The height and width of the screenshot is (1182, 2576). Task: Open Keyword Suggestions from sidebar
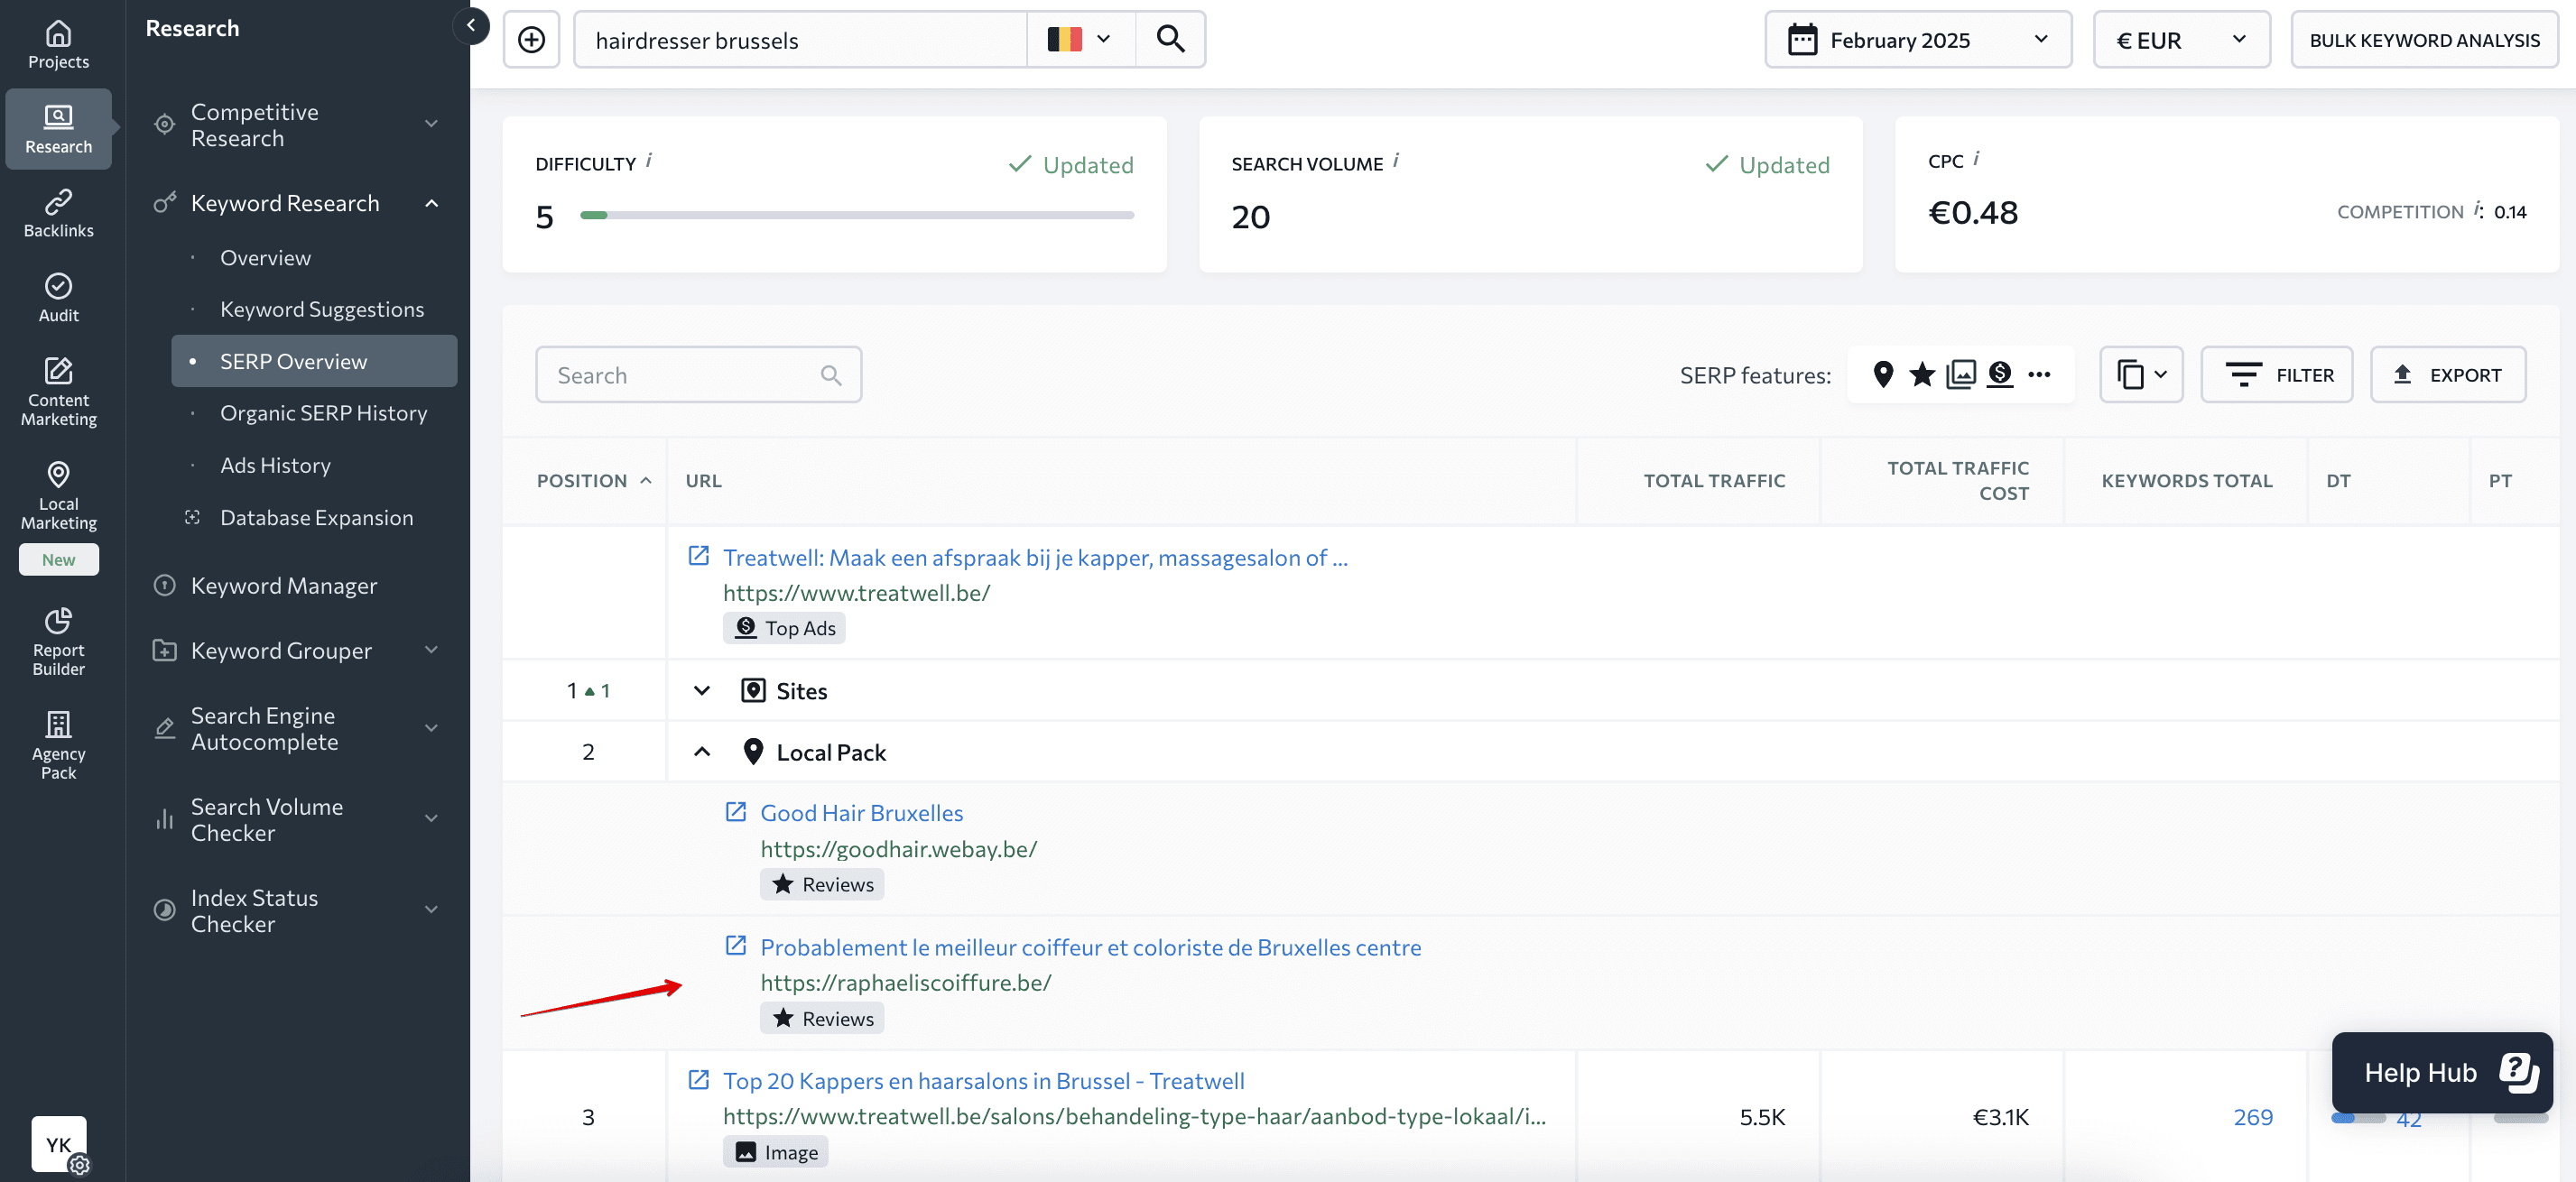pos(322,307)
